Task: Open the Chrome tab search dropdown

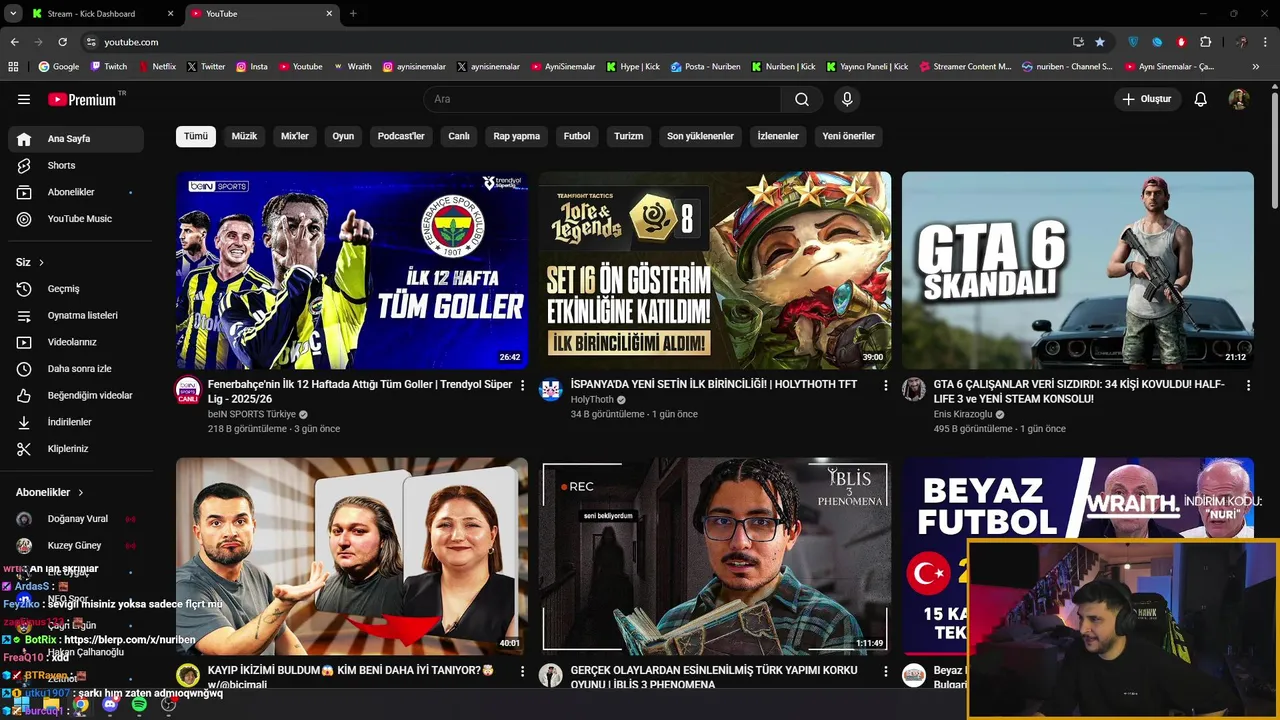Action: coord(13,13)
